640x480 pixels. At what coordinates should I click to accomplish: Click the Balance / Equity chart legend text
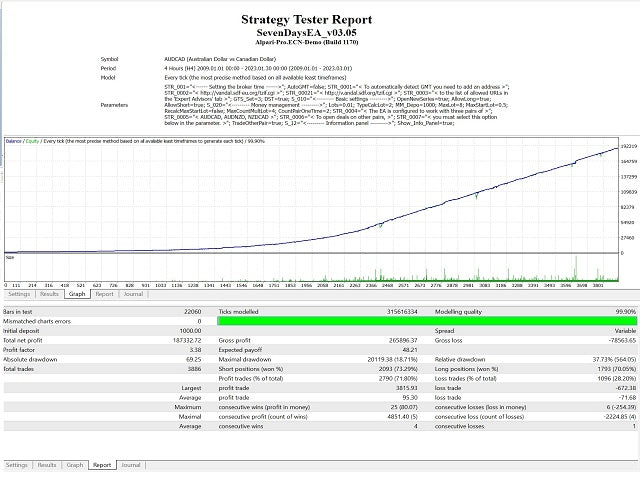pos(130,140)
